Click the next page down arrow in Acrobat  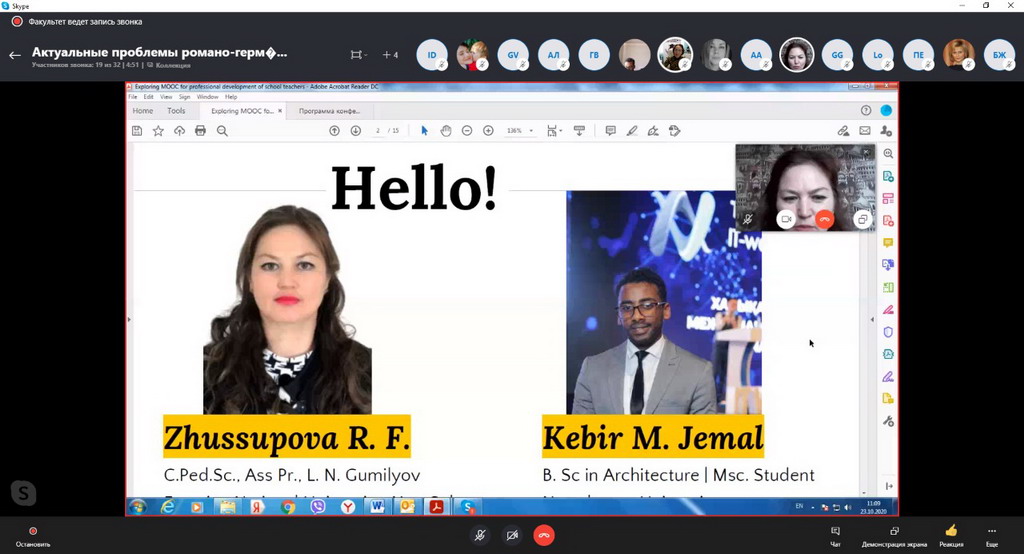tap(356, 131)
